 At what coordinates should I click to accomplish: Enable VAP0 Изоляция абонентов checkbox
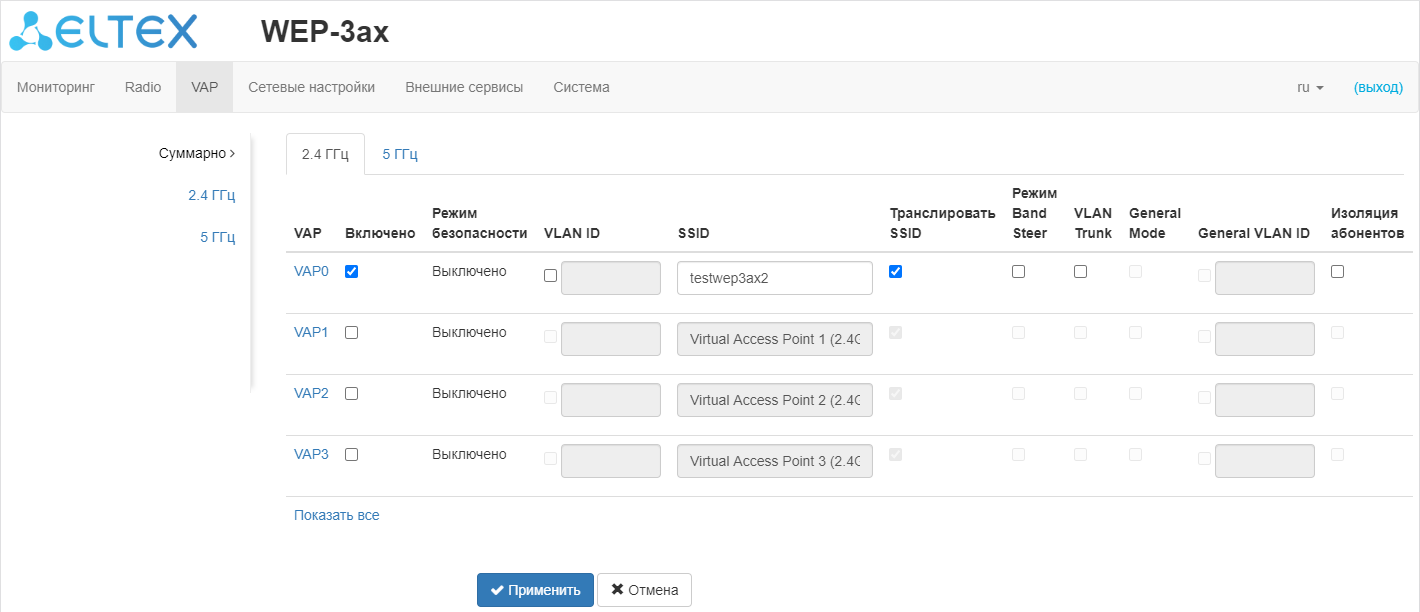click(1337, 271)
